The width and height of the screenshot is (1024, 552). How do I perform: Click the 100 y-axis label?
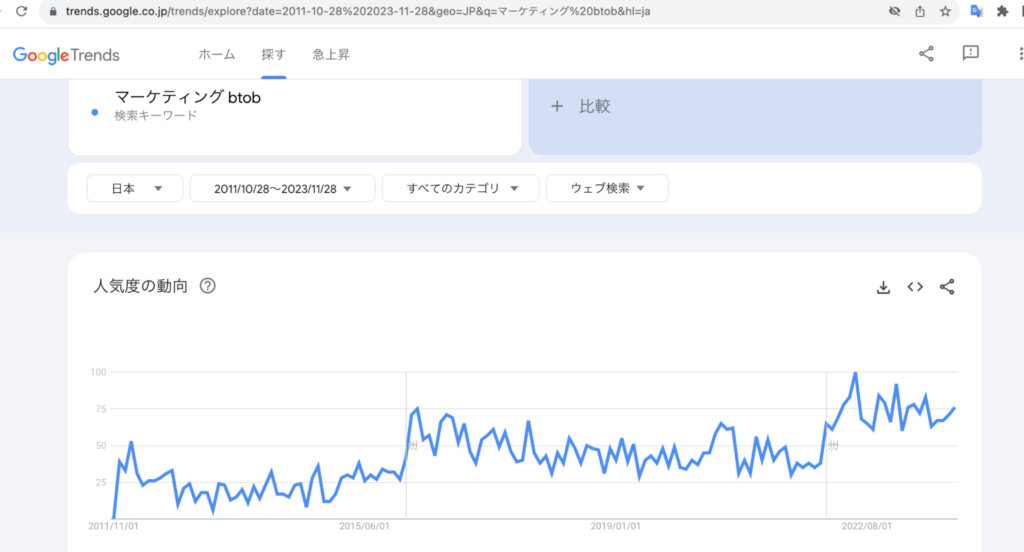click(98, 372)
